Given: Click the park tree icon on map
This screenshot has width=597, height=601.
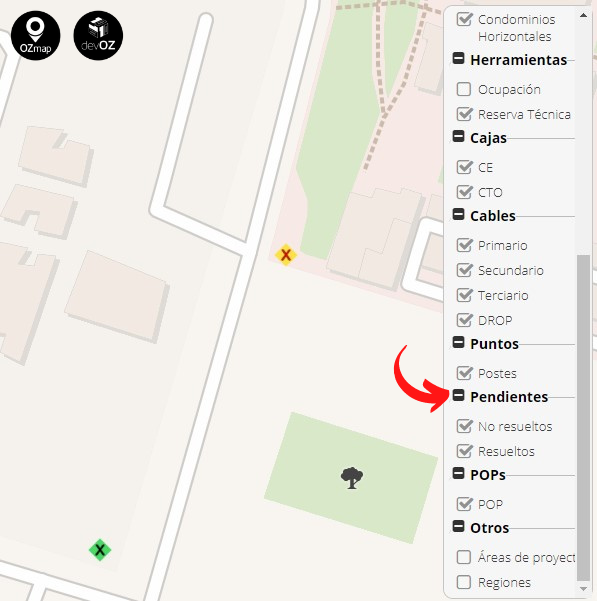Looking at the screenshot, I should pos(352,478).
